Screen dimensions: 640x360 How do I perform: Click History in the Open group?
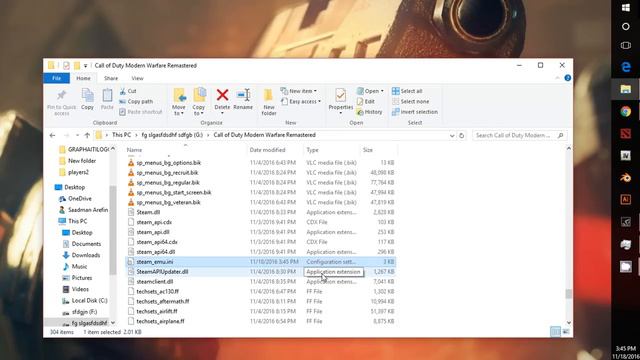pos(369,112)
